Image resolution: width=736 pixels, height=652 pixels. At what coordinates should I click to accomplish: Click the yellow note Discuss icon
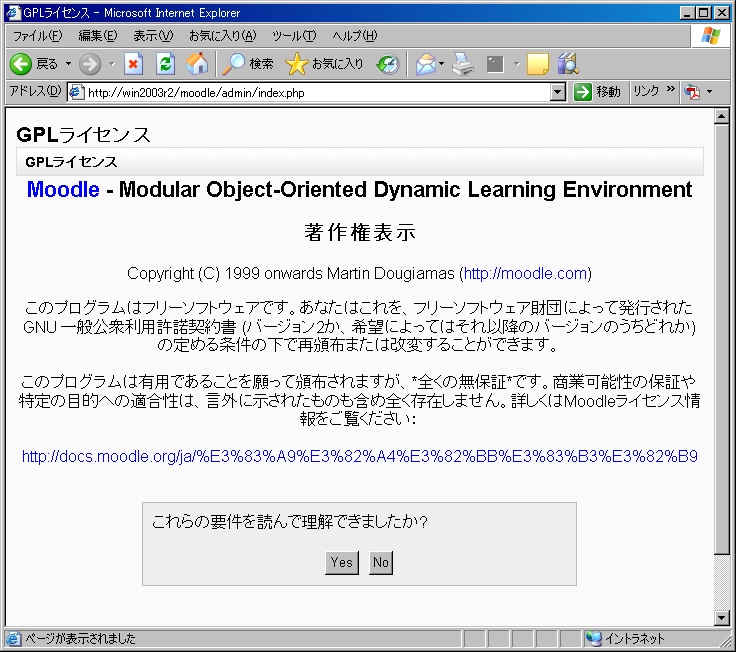pos(538,64)
